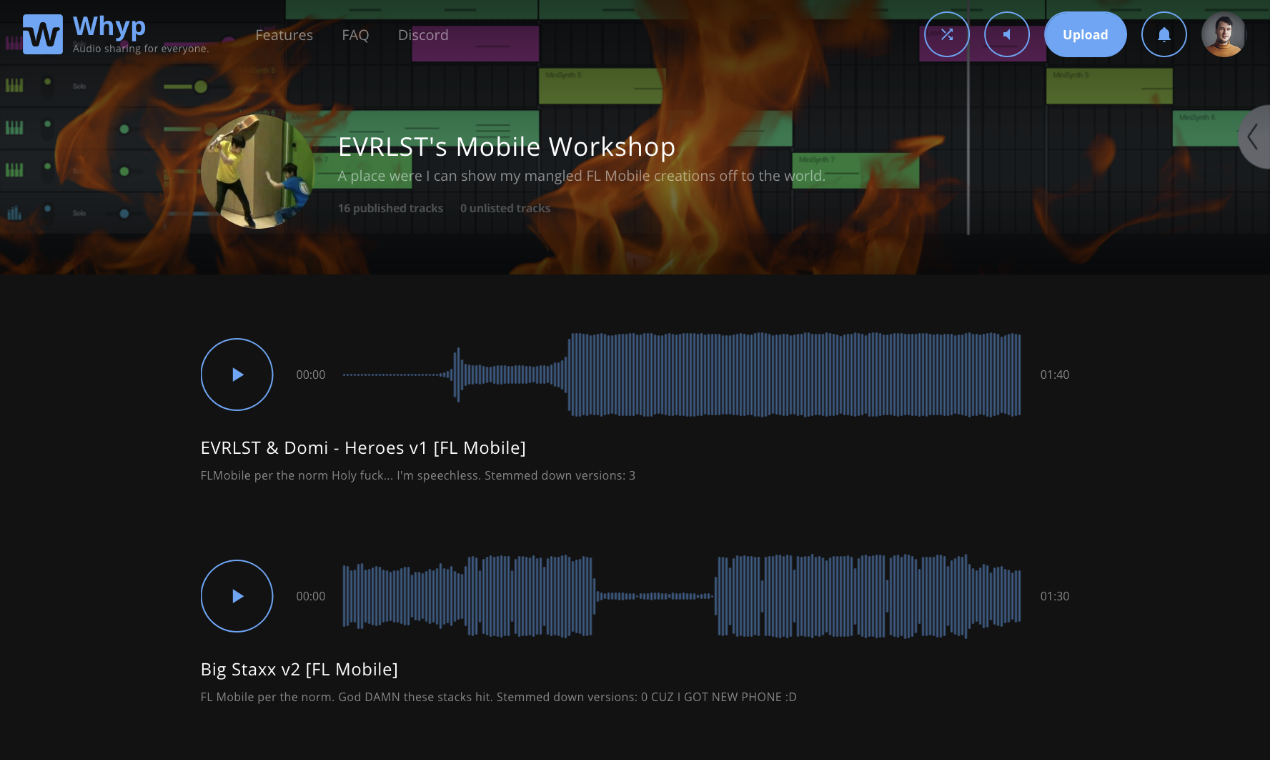Click the profile description about FL Mobile creations

click(582, 176)
